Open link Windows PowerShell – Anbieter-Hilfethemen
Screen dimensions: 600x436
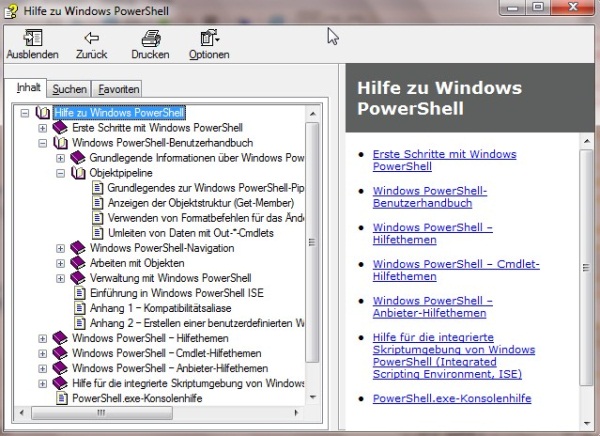coord(432,307)
